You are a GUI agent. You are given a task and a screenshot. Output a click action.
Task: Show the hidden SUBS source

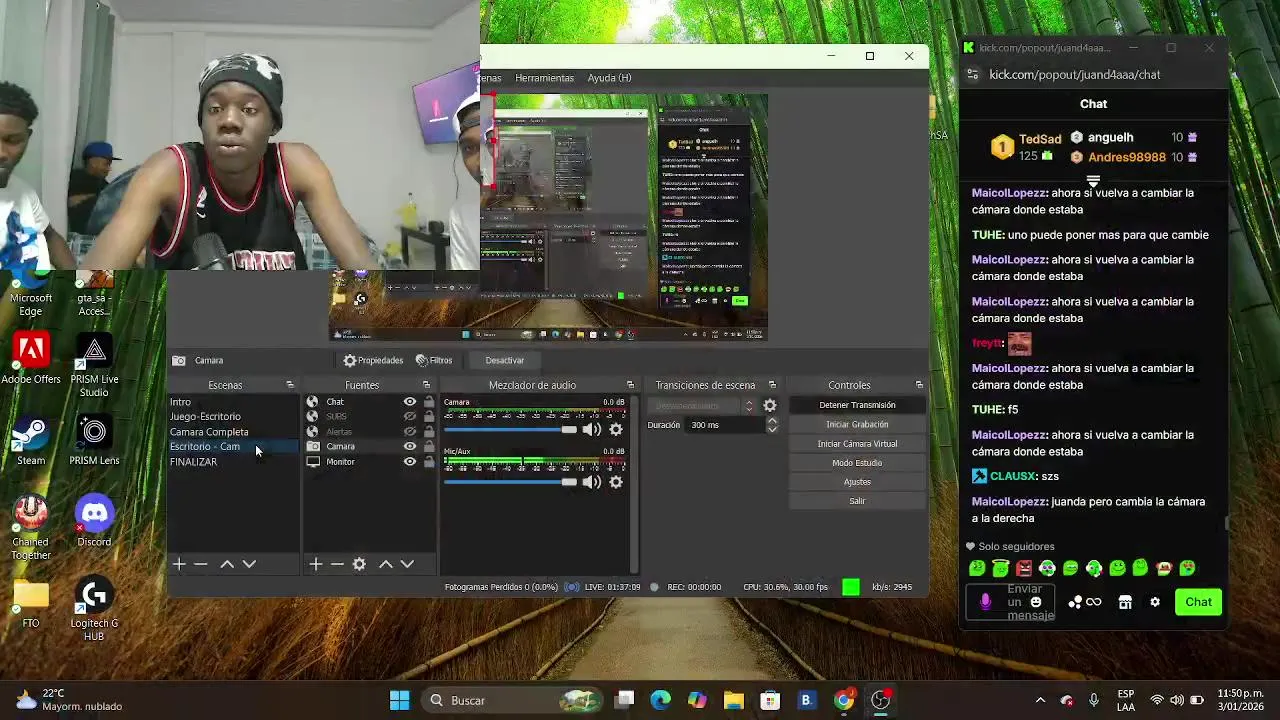tap(409, 417)
